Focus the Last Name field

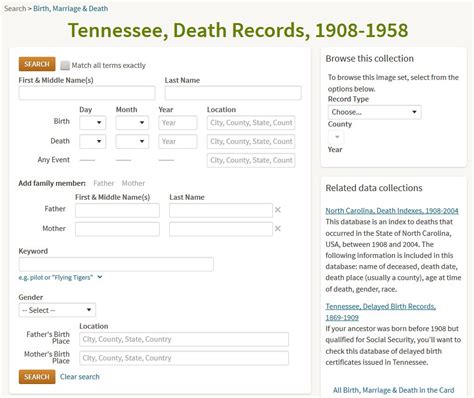point(233,93)
